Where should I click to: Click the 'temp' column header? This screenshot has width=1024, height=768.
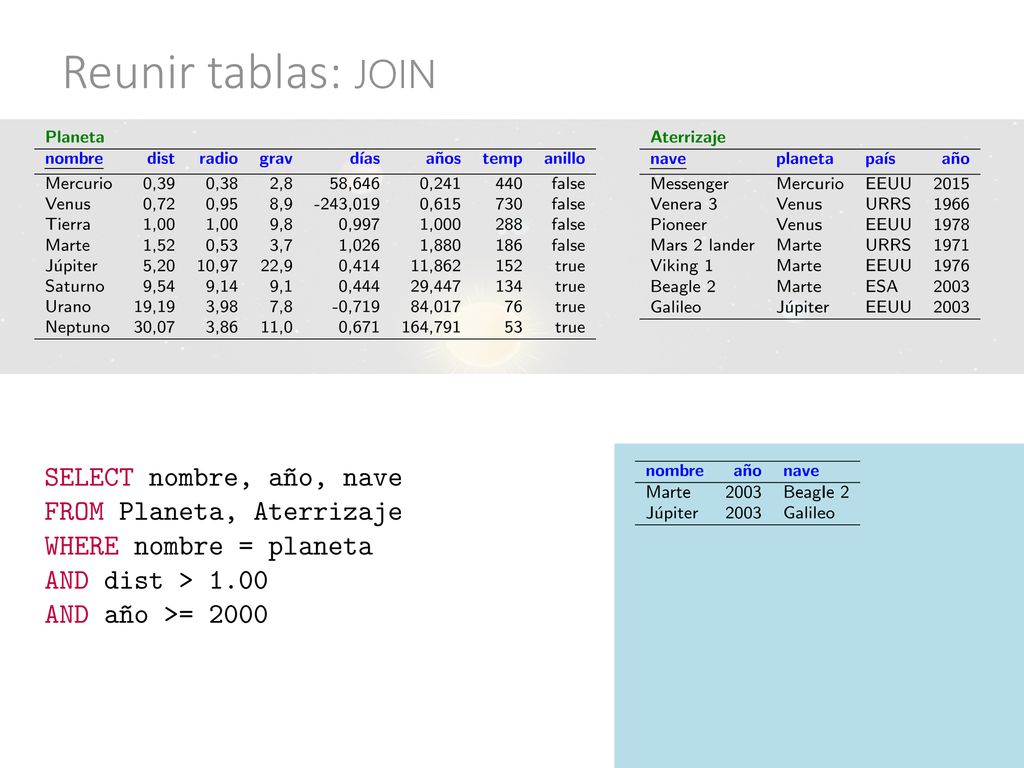point(502,159)
